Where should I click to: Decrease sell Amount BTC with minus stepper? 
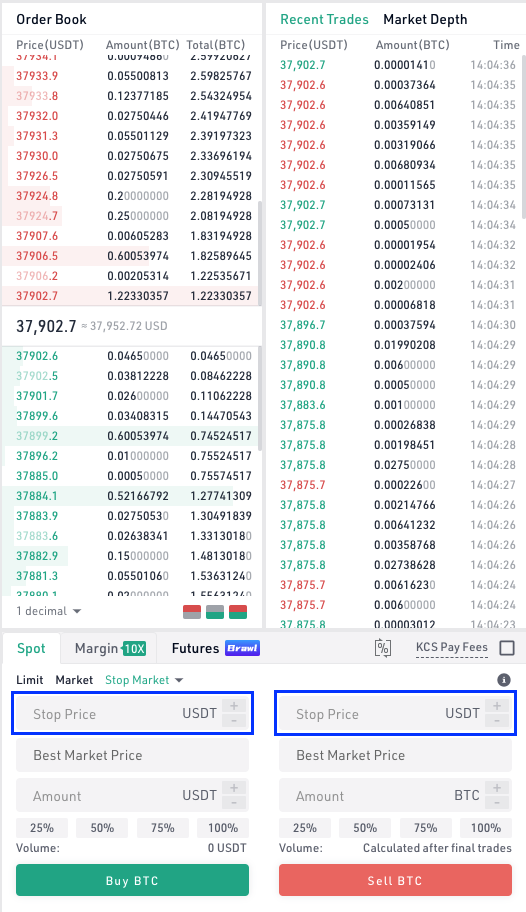[497, 802]
